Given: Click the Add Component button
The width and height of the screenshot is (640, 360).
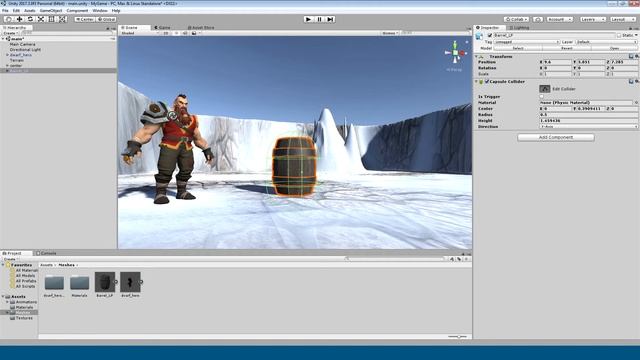Looking at the screenshot, I should (x=556, y=138).
